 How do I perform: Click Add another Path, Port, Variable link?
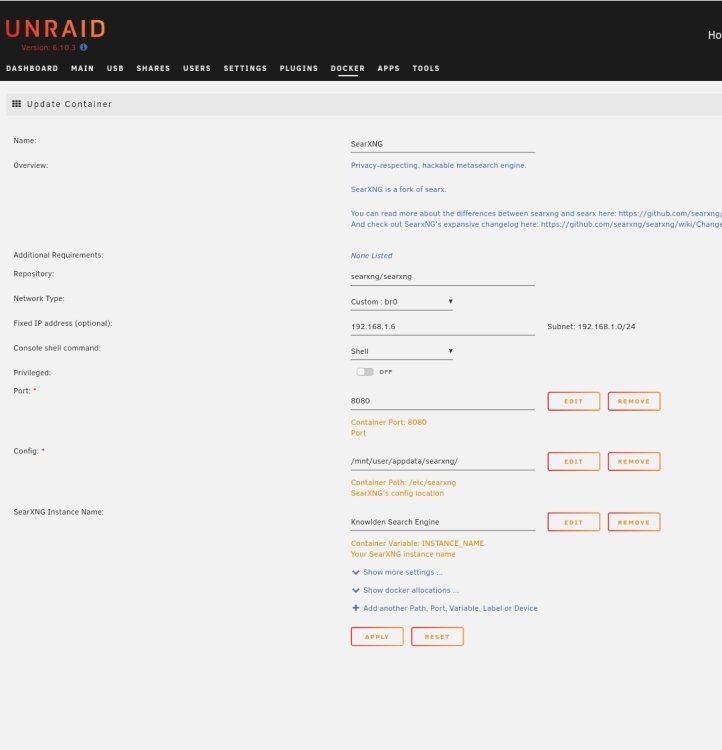coord(450,608)
